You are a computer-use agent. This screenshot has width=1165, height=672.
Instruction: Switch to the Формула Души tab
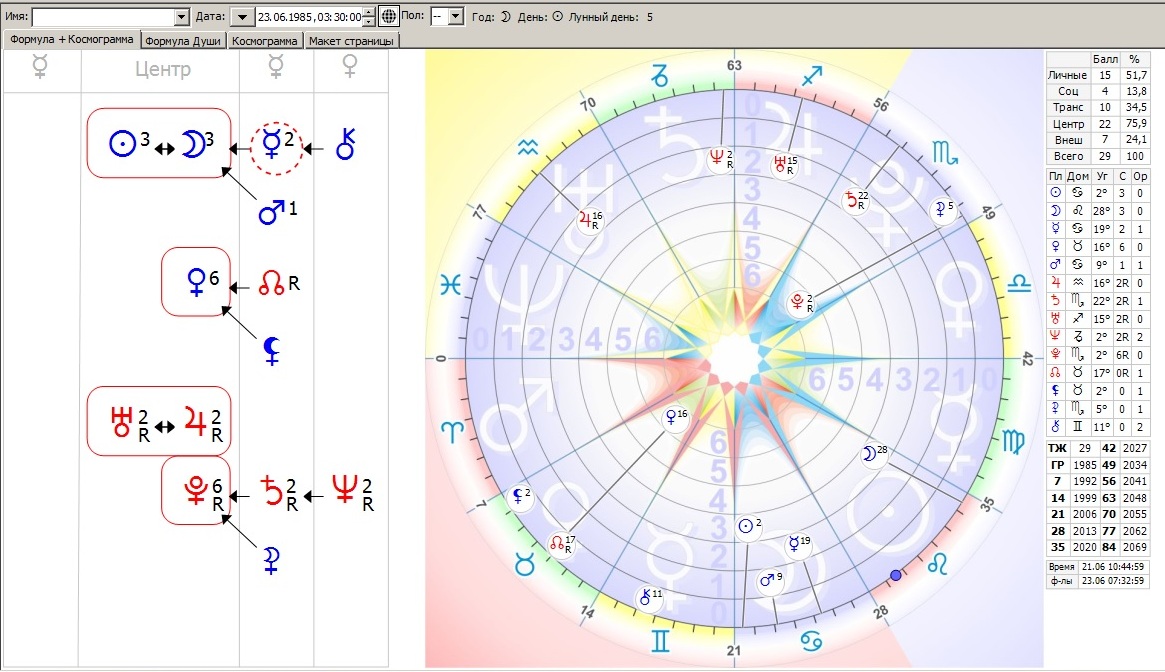coord(183,41)
